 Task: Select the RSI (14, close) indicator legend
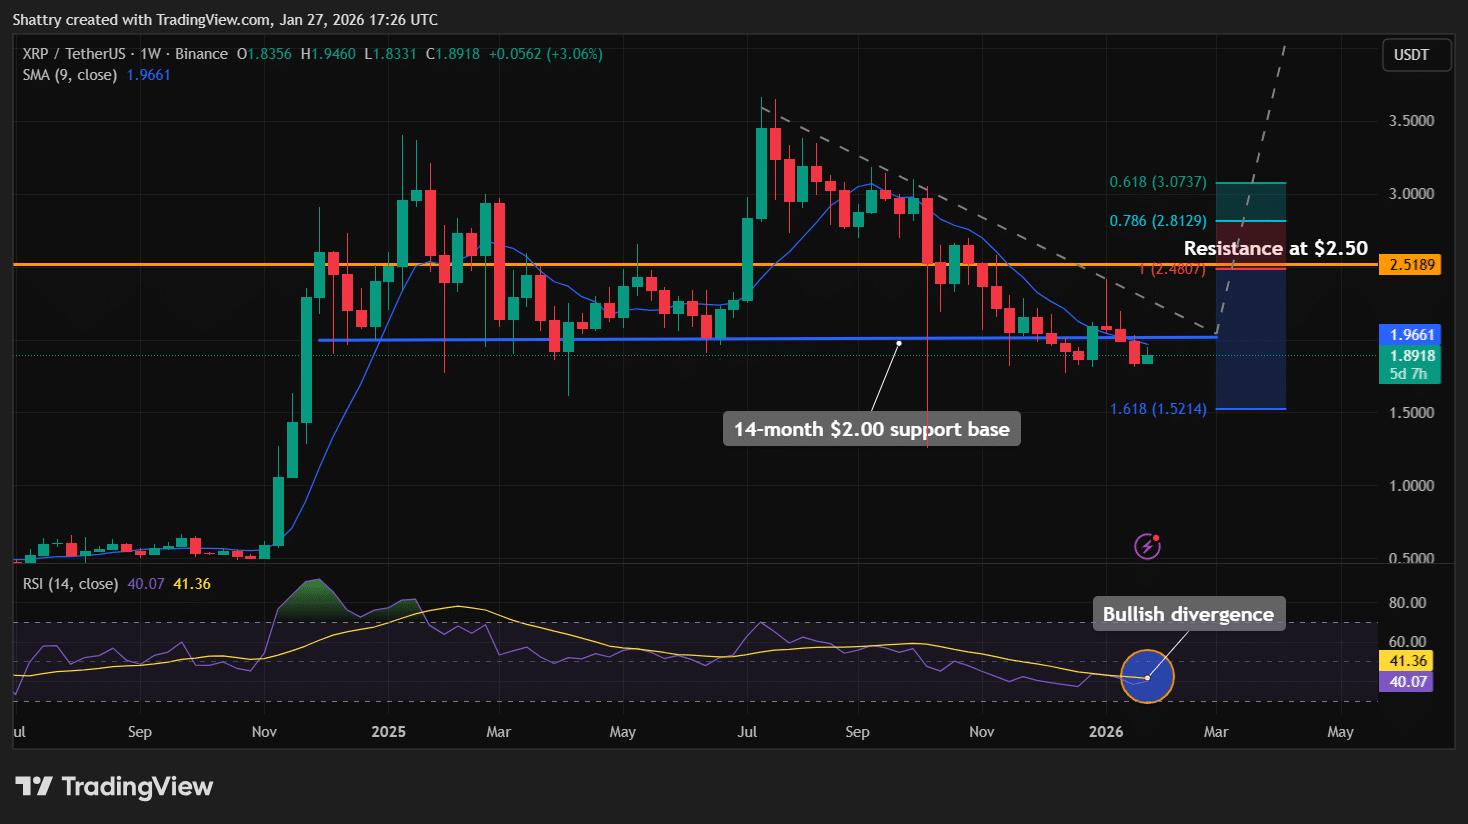click(70, 584)
